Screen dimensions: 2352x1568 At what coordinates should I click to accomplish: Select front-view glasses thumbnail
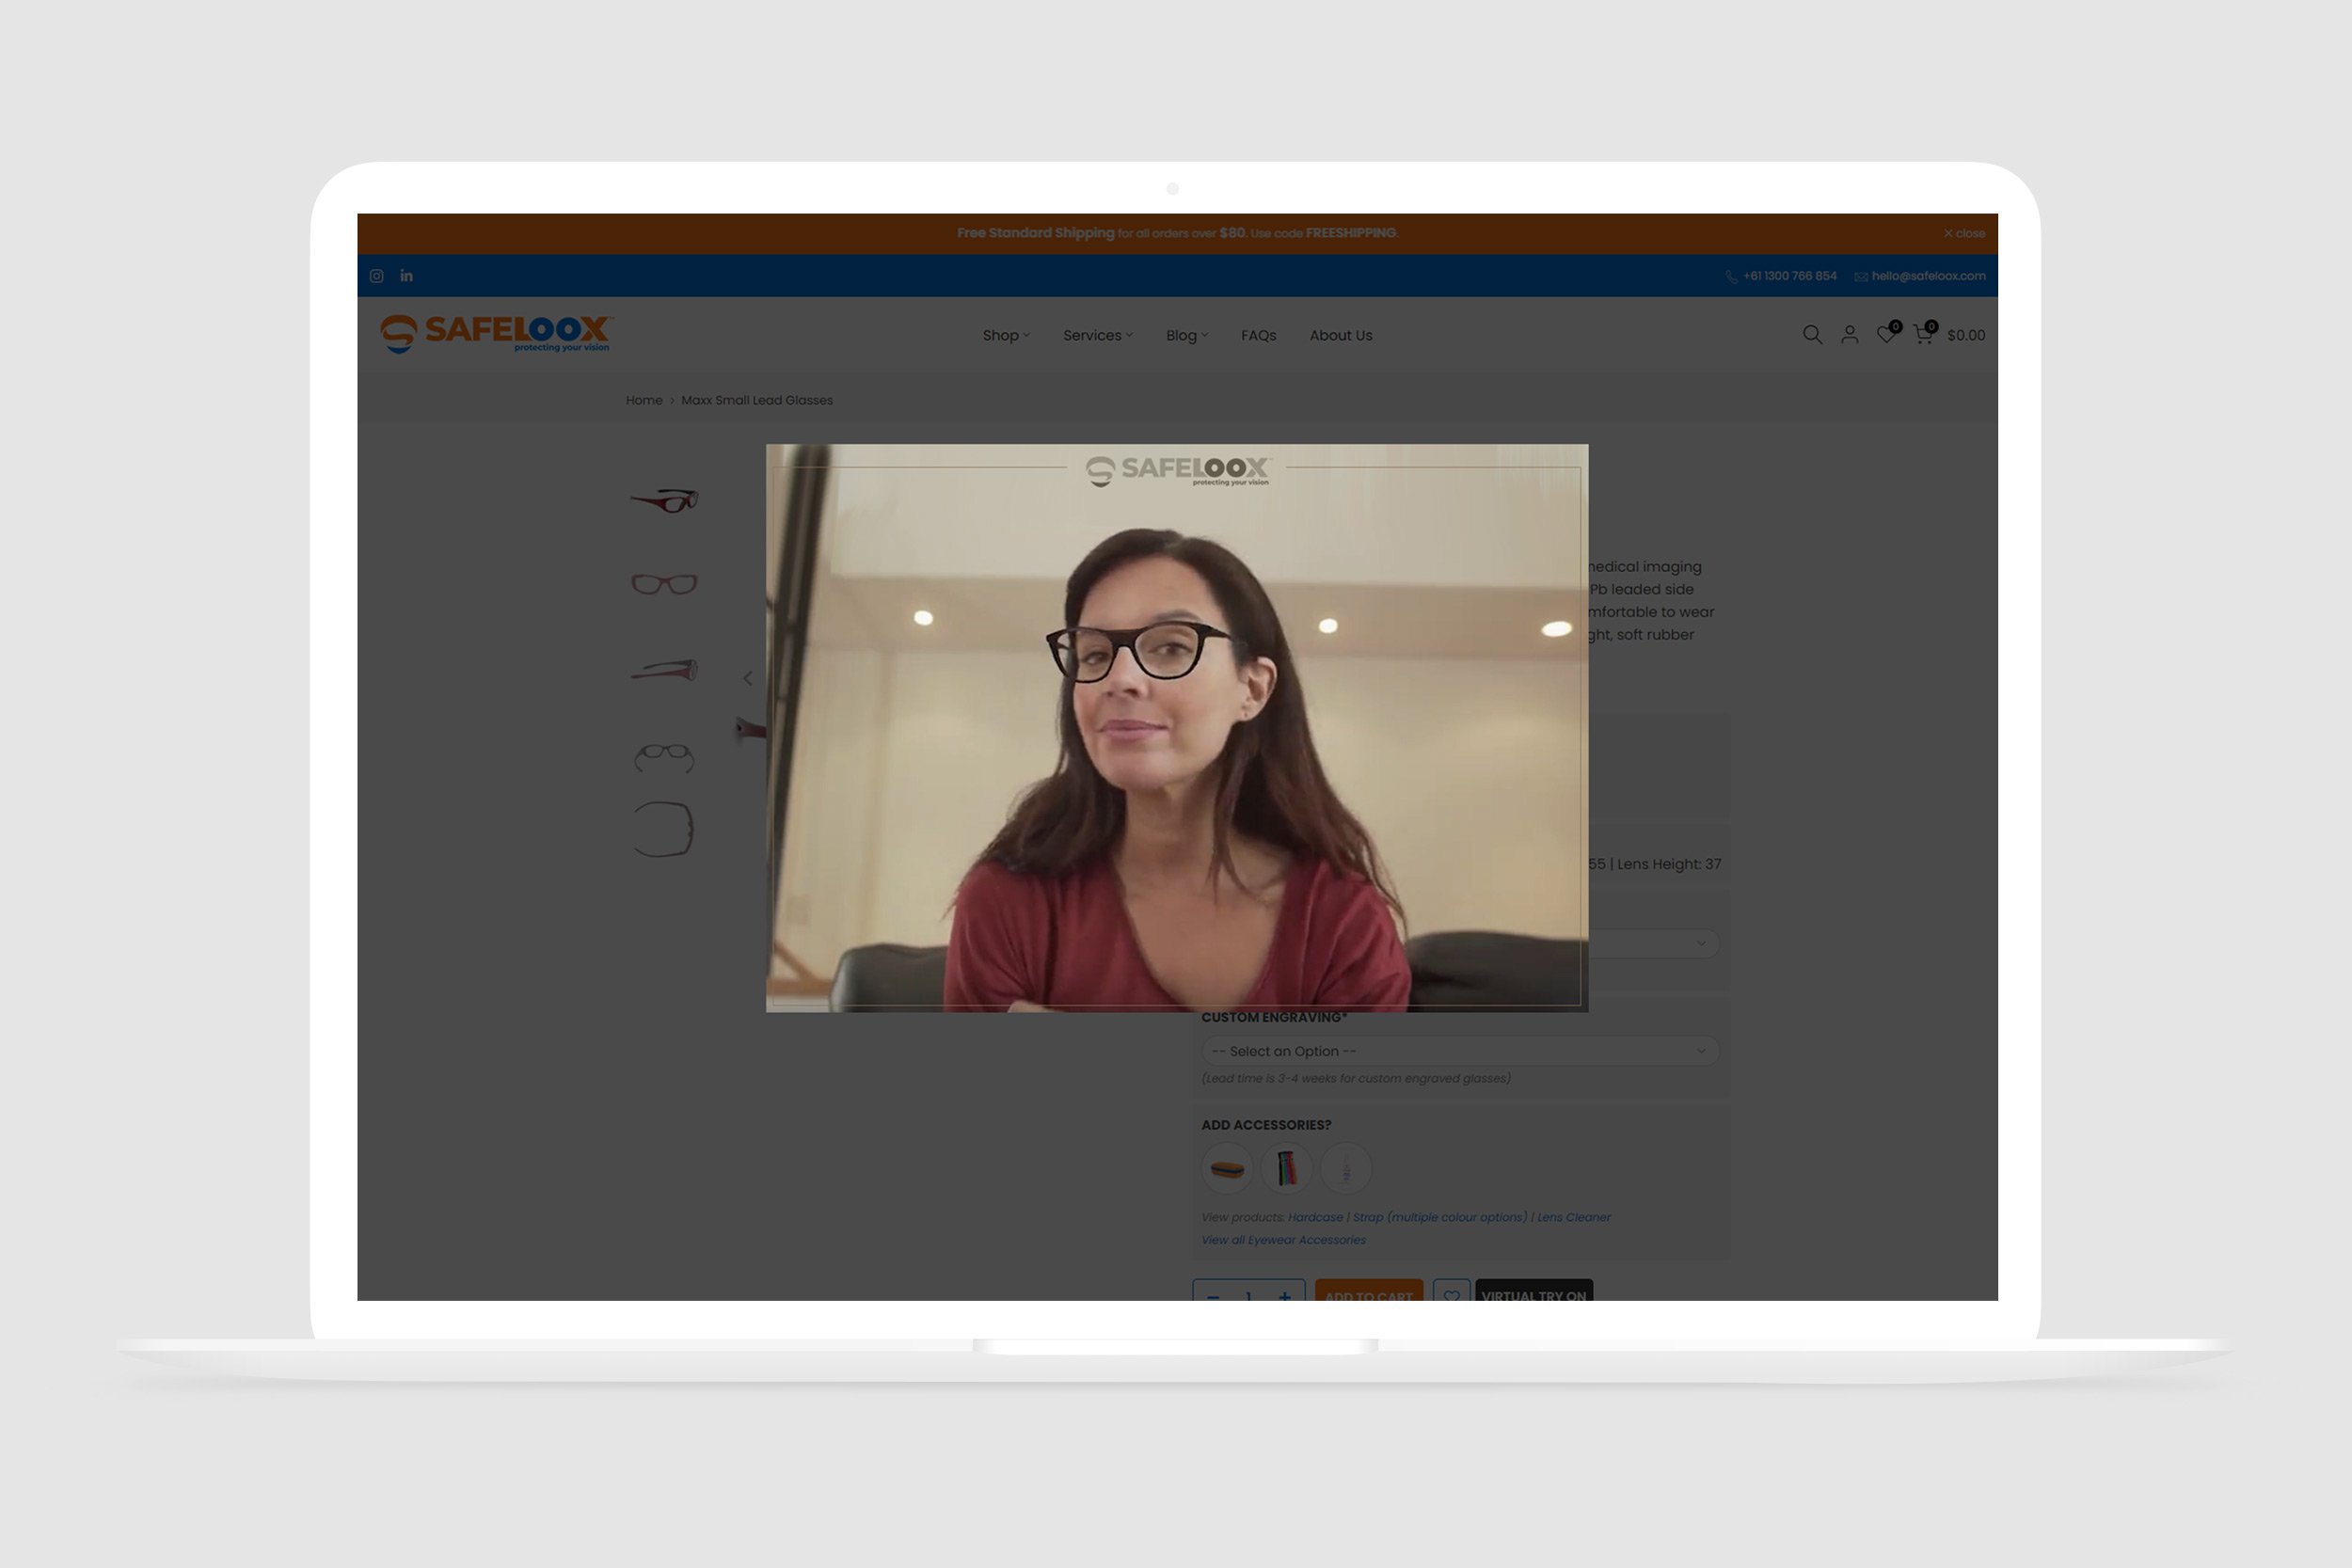click(x=664, y=583)
